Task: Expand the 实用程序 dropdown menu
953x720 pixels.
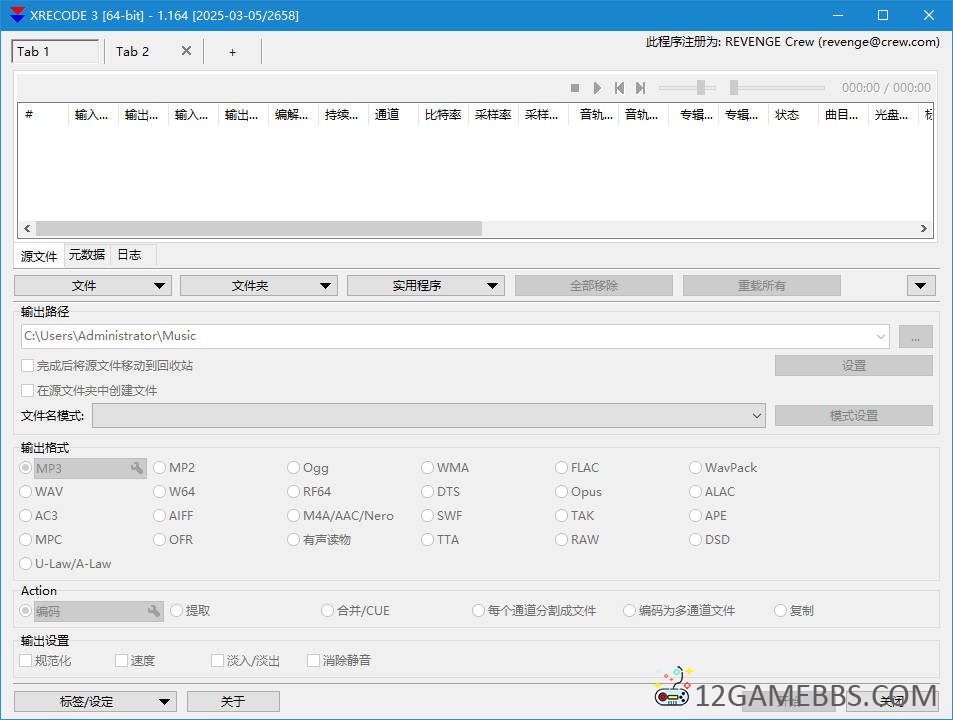Action: 424,286
